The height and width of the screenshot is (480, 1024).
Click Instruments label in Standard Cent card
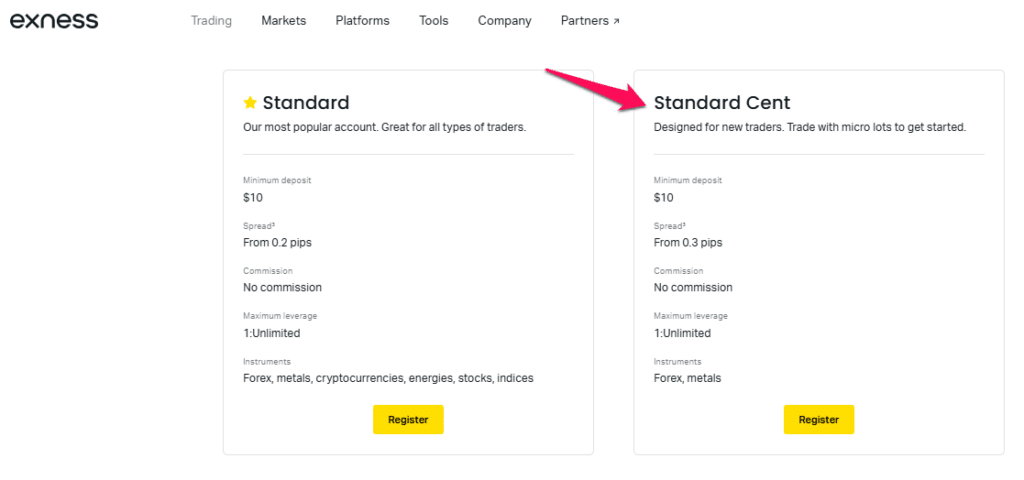click(x=677, y=361)
